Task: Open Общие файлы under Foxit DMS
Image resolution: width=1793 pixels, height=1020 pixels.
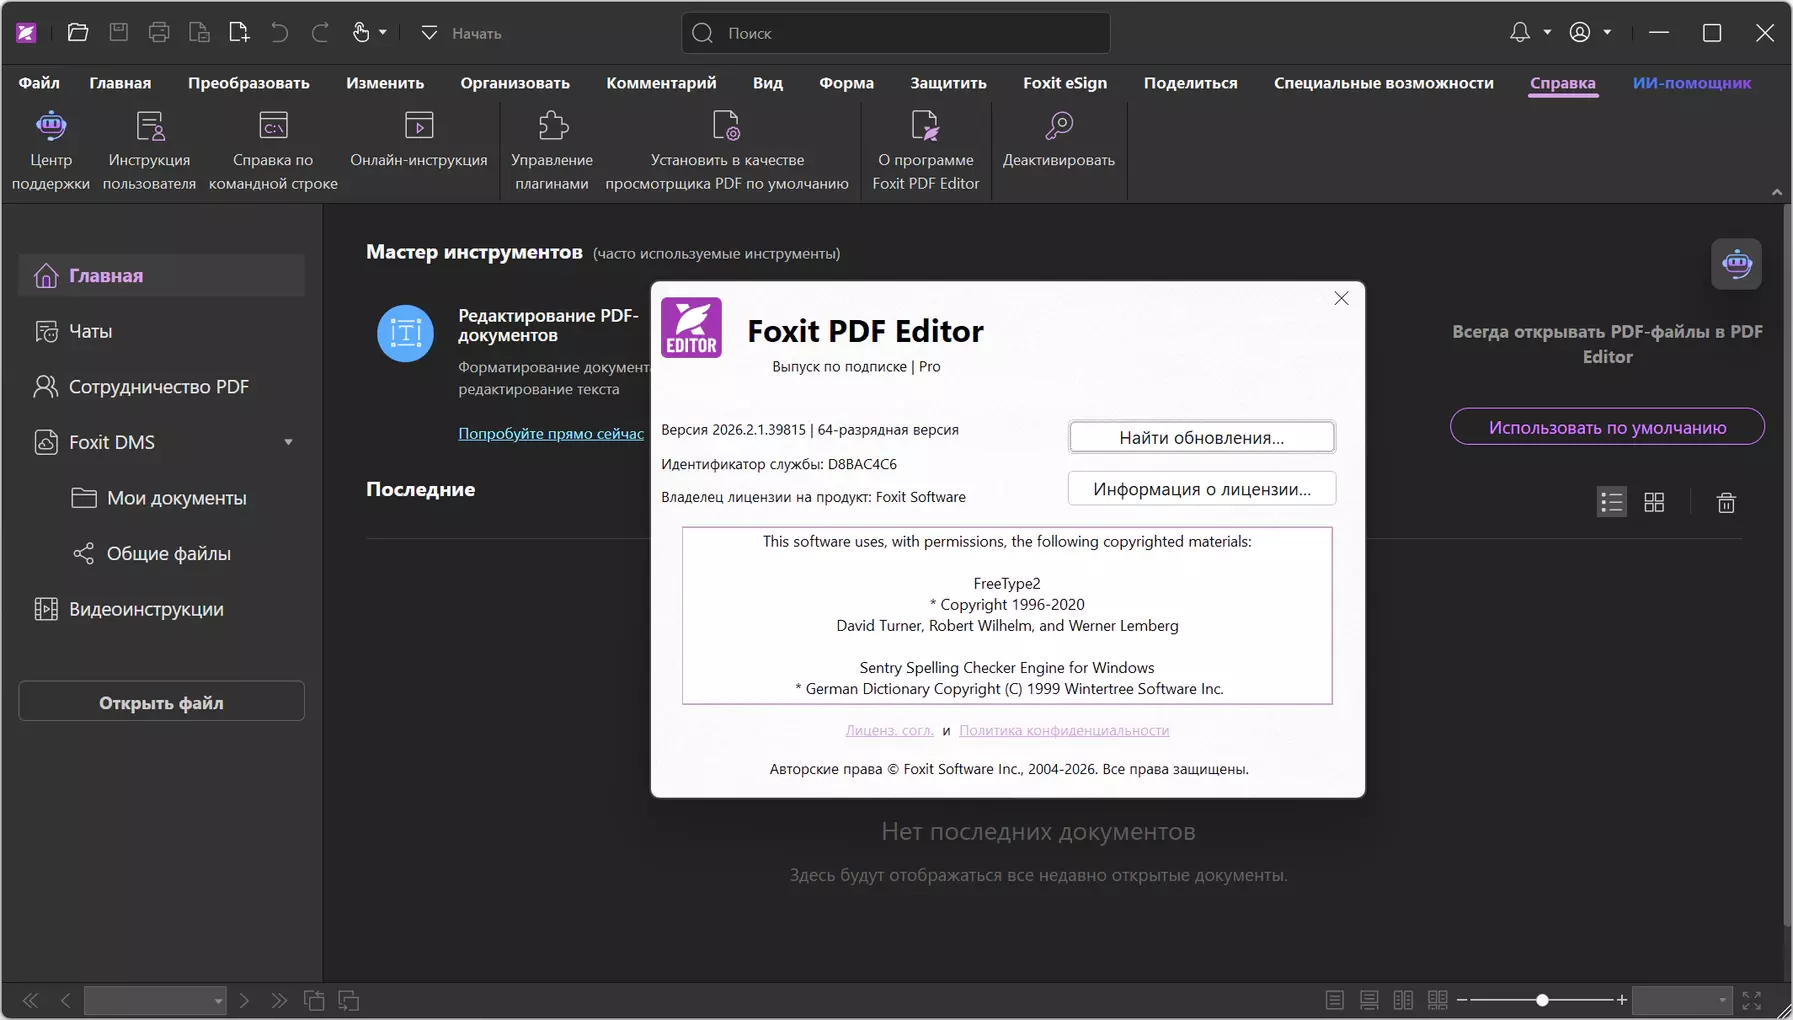Action: coord(161,554)
